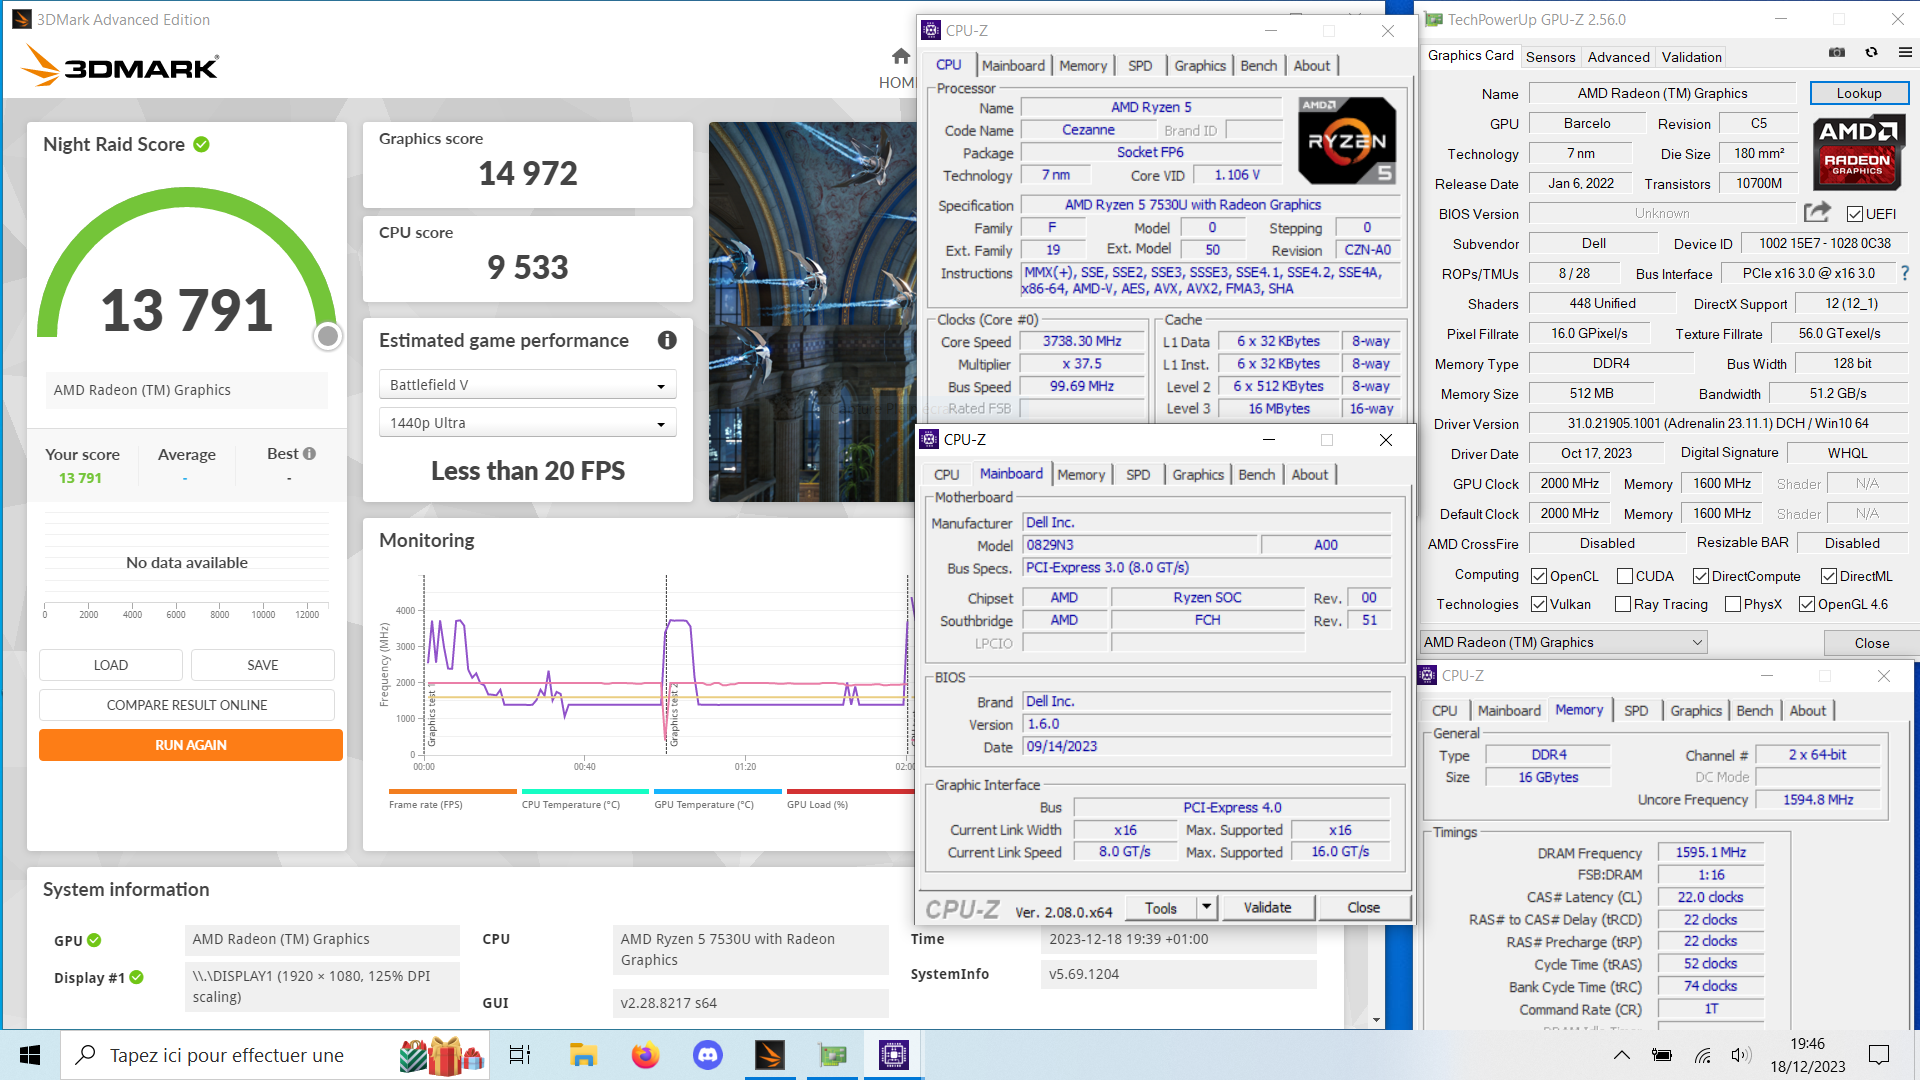
Task: Click the Windows search box
Action: 275,1055
